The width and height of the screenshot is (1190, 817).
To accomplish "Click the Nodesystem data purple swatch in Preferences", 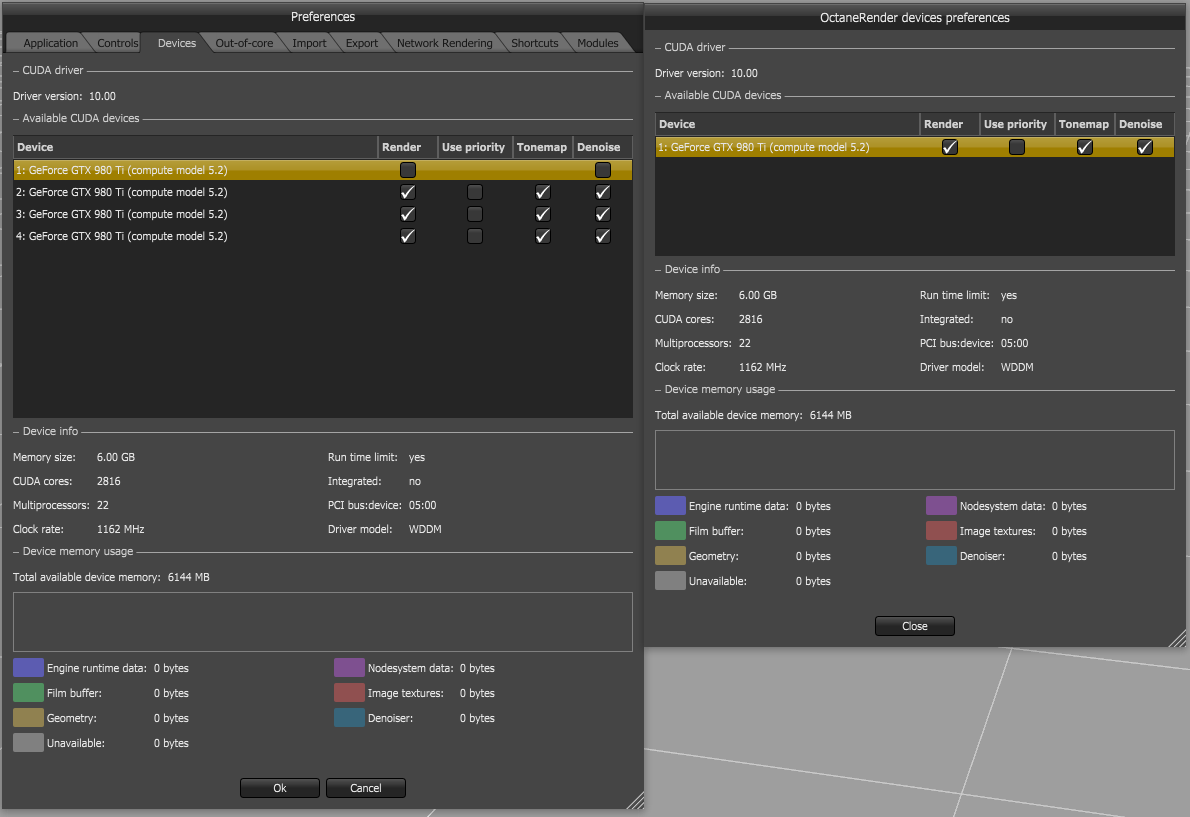I will click(x=349, y=668).
